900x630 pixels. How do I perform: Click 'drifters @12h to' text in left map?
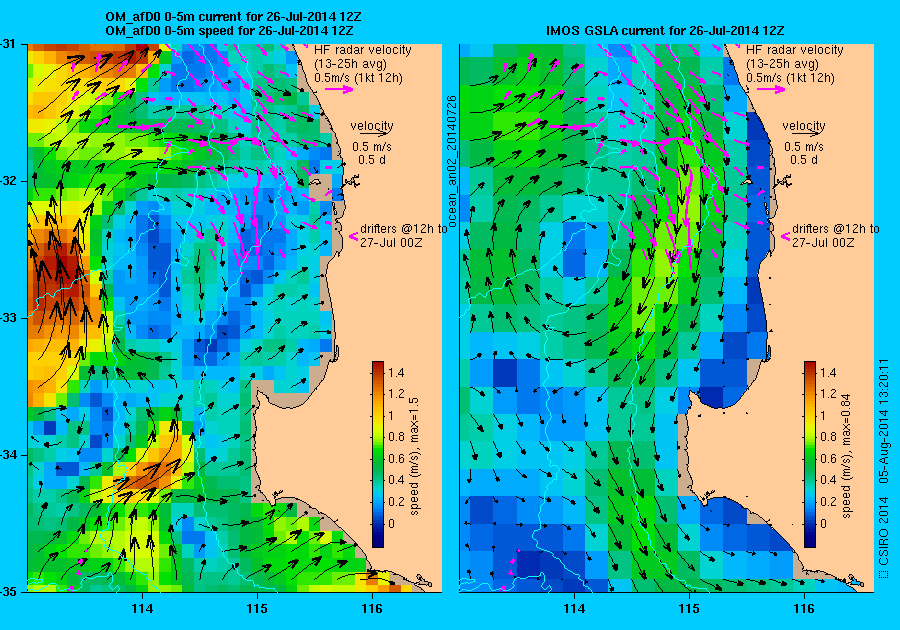tap(404, 228)
